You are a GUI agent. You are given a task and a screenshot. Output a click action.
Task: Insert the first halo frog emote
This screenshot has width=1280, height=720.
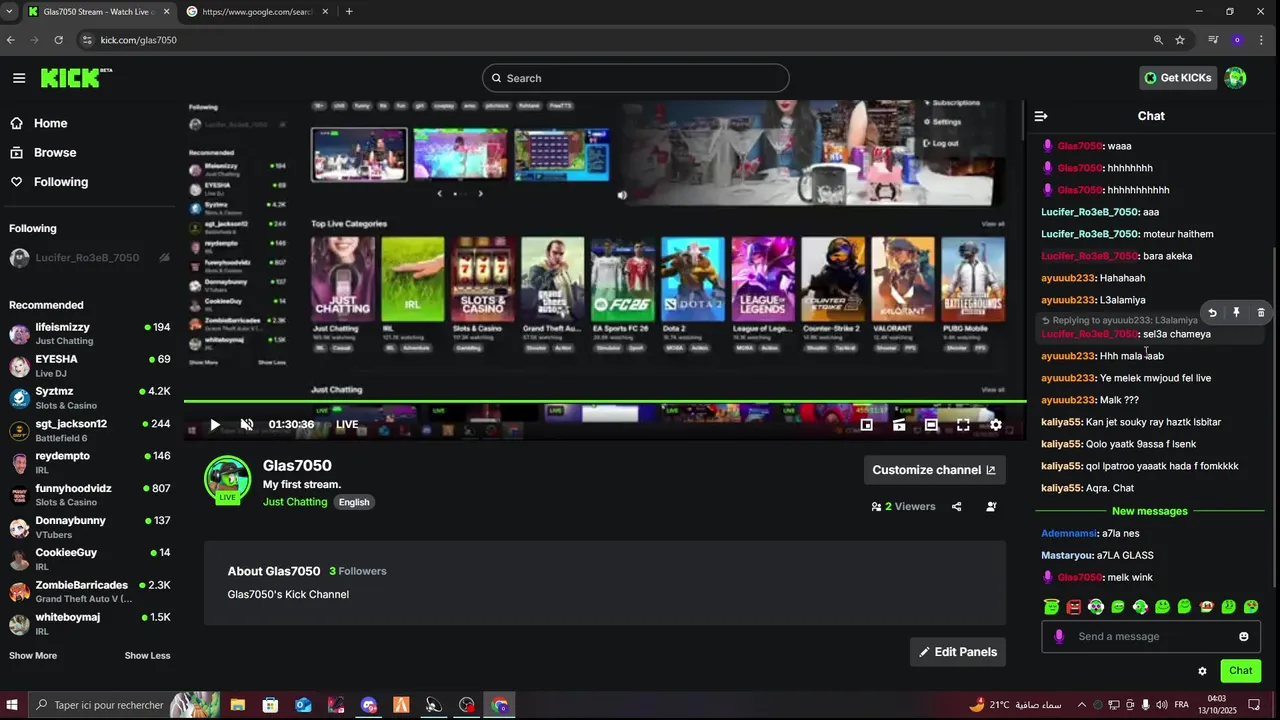pos(1052,607)
